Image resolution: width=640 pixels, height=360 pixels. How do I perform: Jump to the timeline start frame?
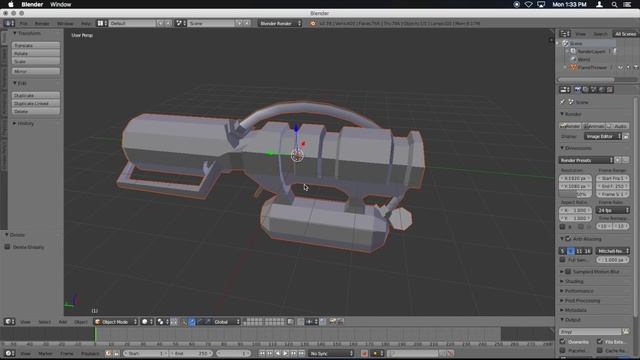tap(262, 353)
